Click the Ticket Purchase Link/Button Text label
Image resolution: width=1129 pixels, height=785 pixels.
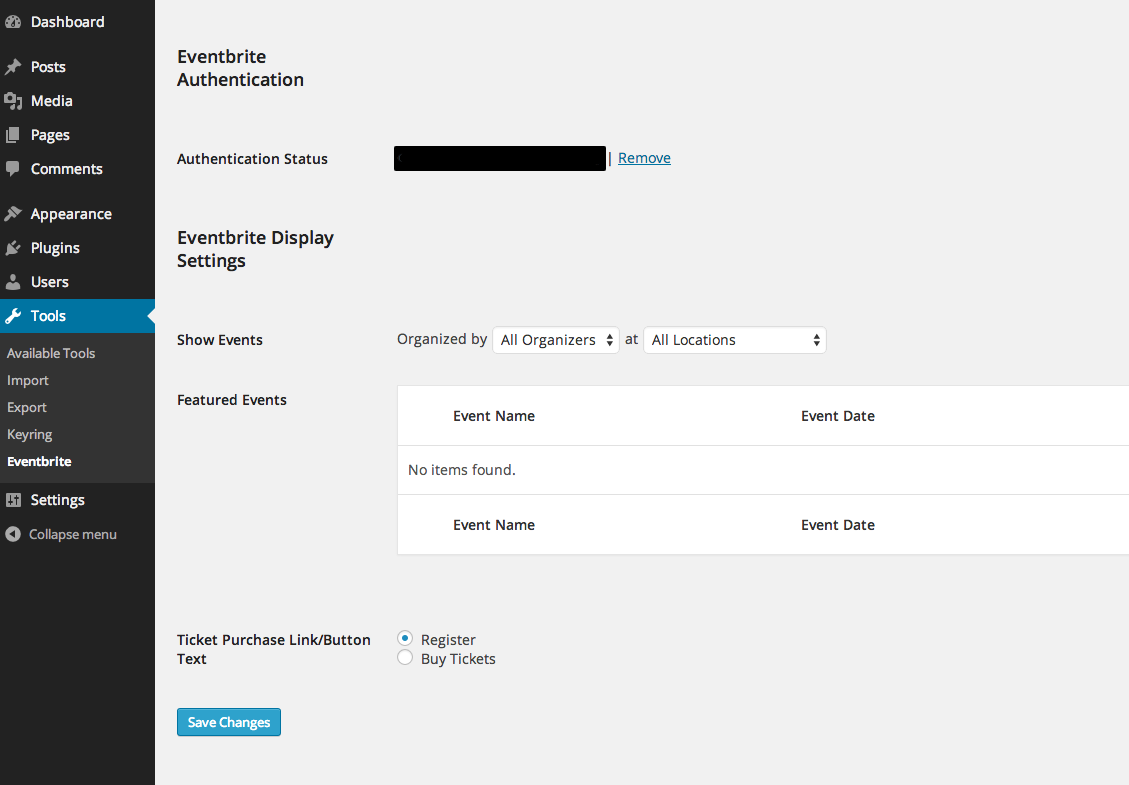coord(274,649)
